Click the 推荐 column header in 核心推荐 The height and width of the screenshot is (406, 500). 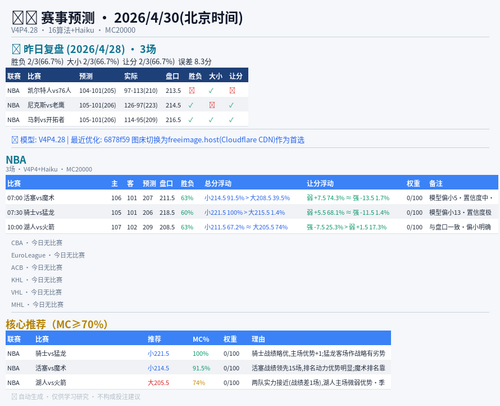pyautogui.click(x=154, y=339)
